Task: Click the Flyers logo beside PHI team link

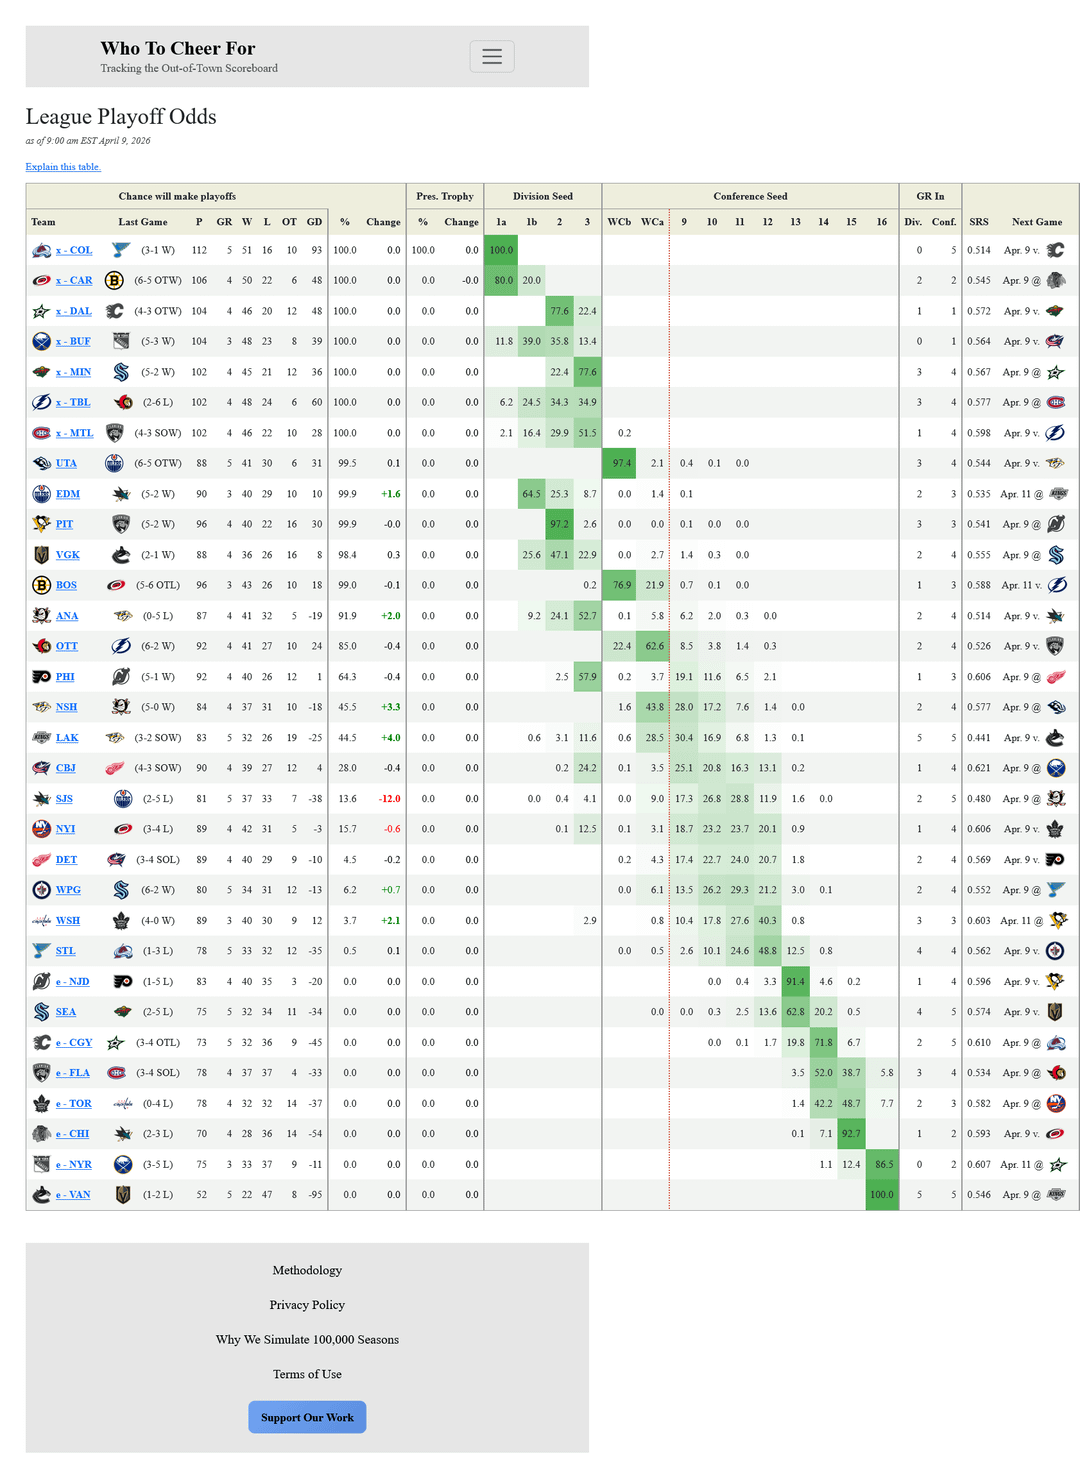Action: pyautogui.click(x=41, y=677)
